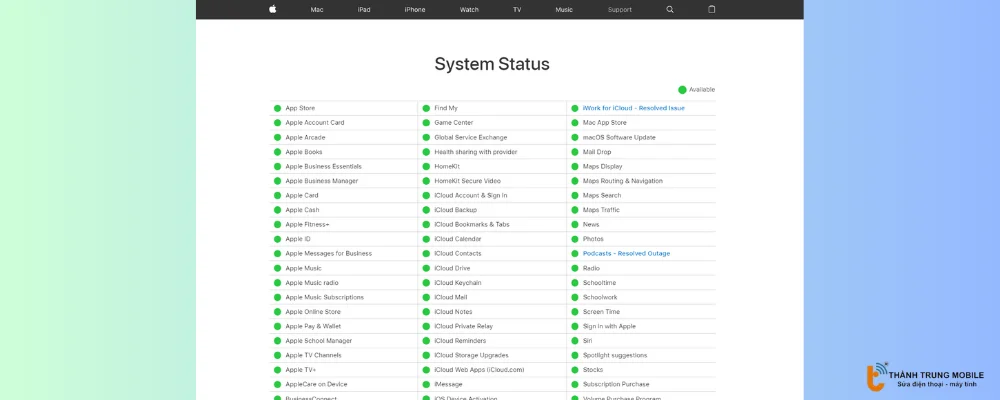Select the Subscription Purchase row
The image size is (1000, 400).
point(641,384)
